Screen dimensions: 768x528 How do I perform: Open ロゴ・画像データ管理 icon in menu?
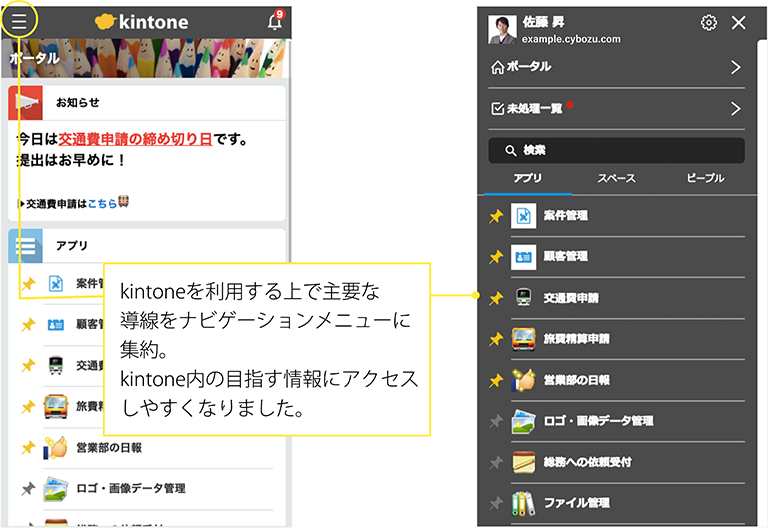[x=523, y=421]
